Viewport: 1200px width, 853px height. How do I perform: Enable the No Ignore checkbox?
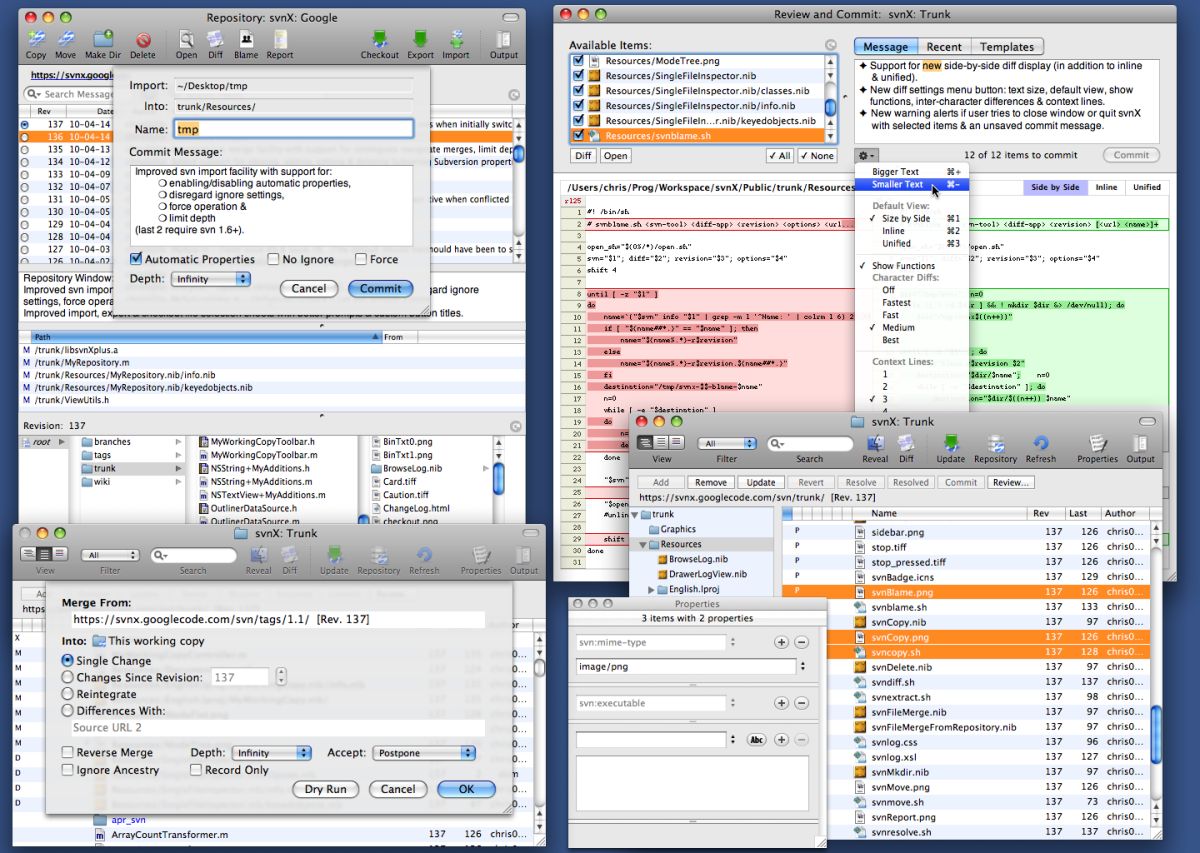(x=273, y=259)
